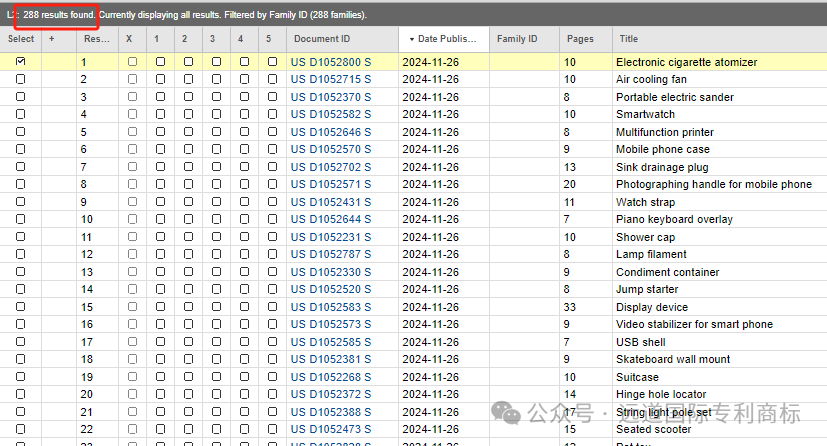Open document US D1052787 S

click(x=331, y=255)
